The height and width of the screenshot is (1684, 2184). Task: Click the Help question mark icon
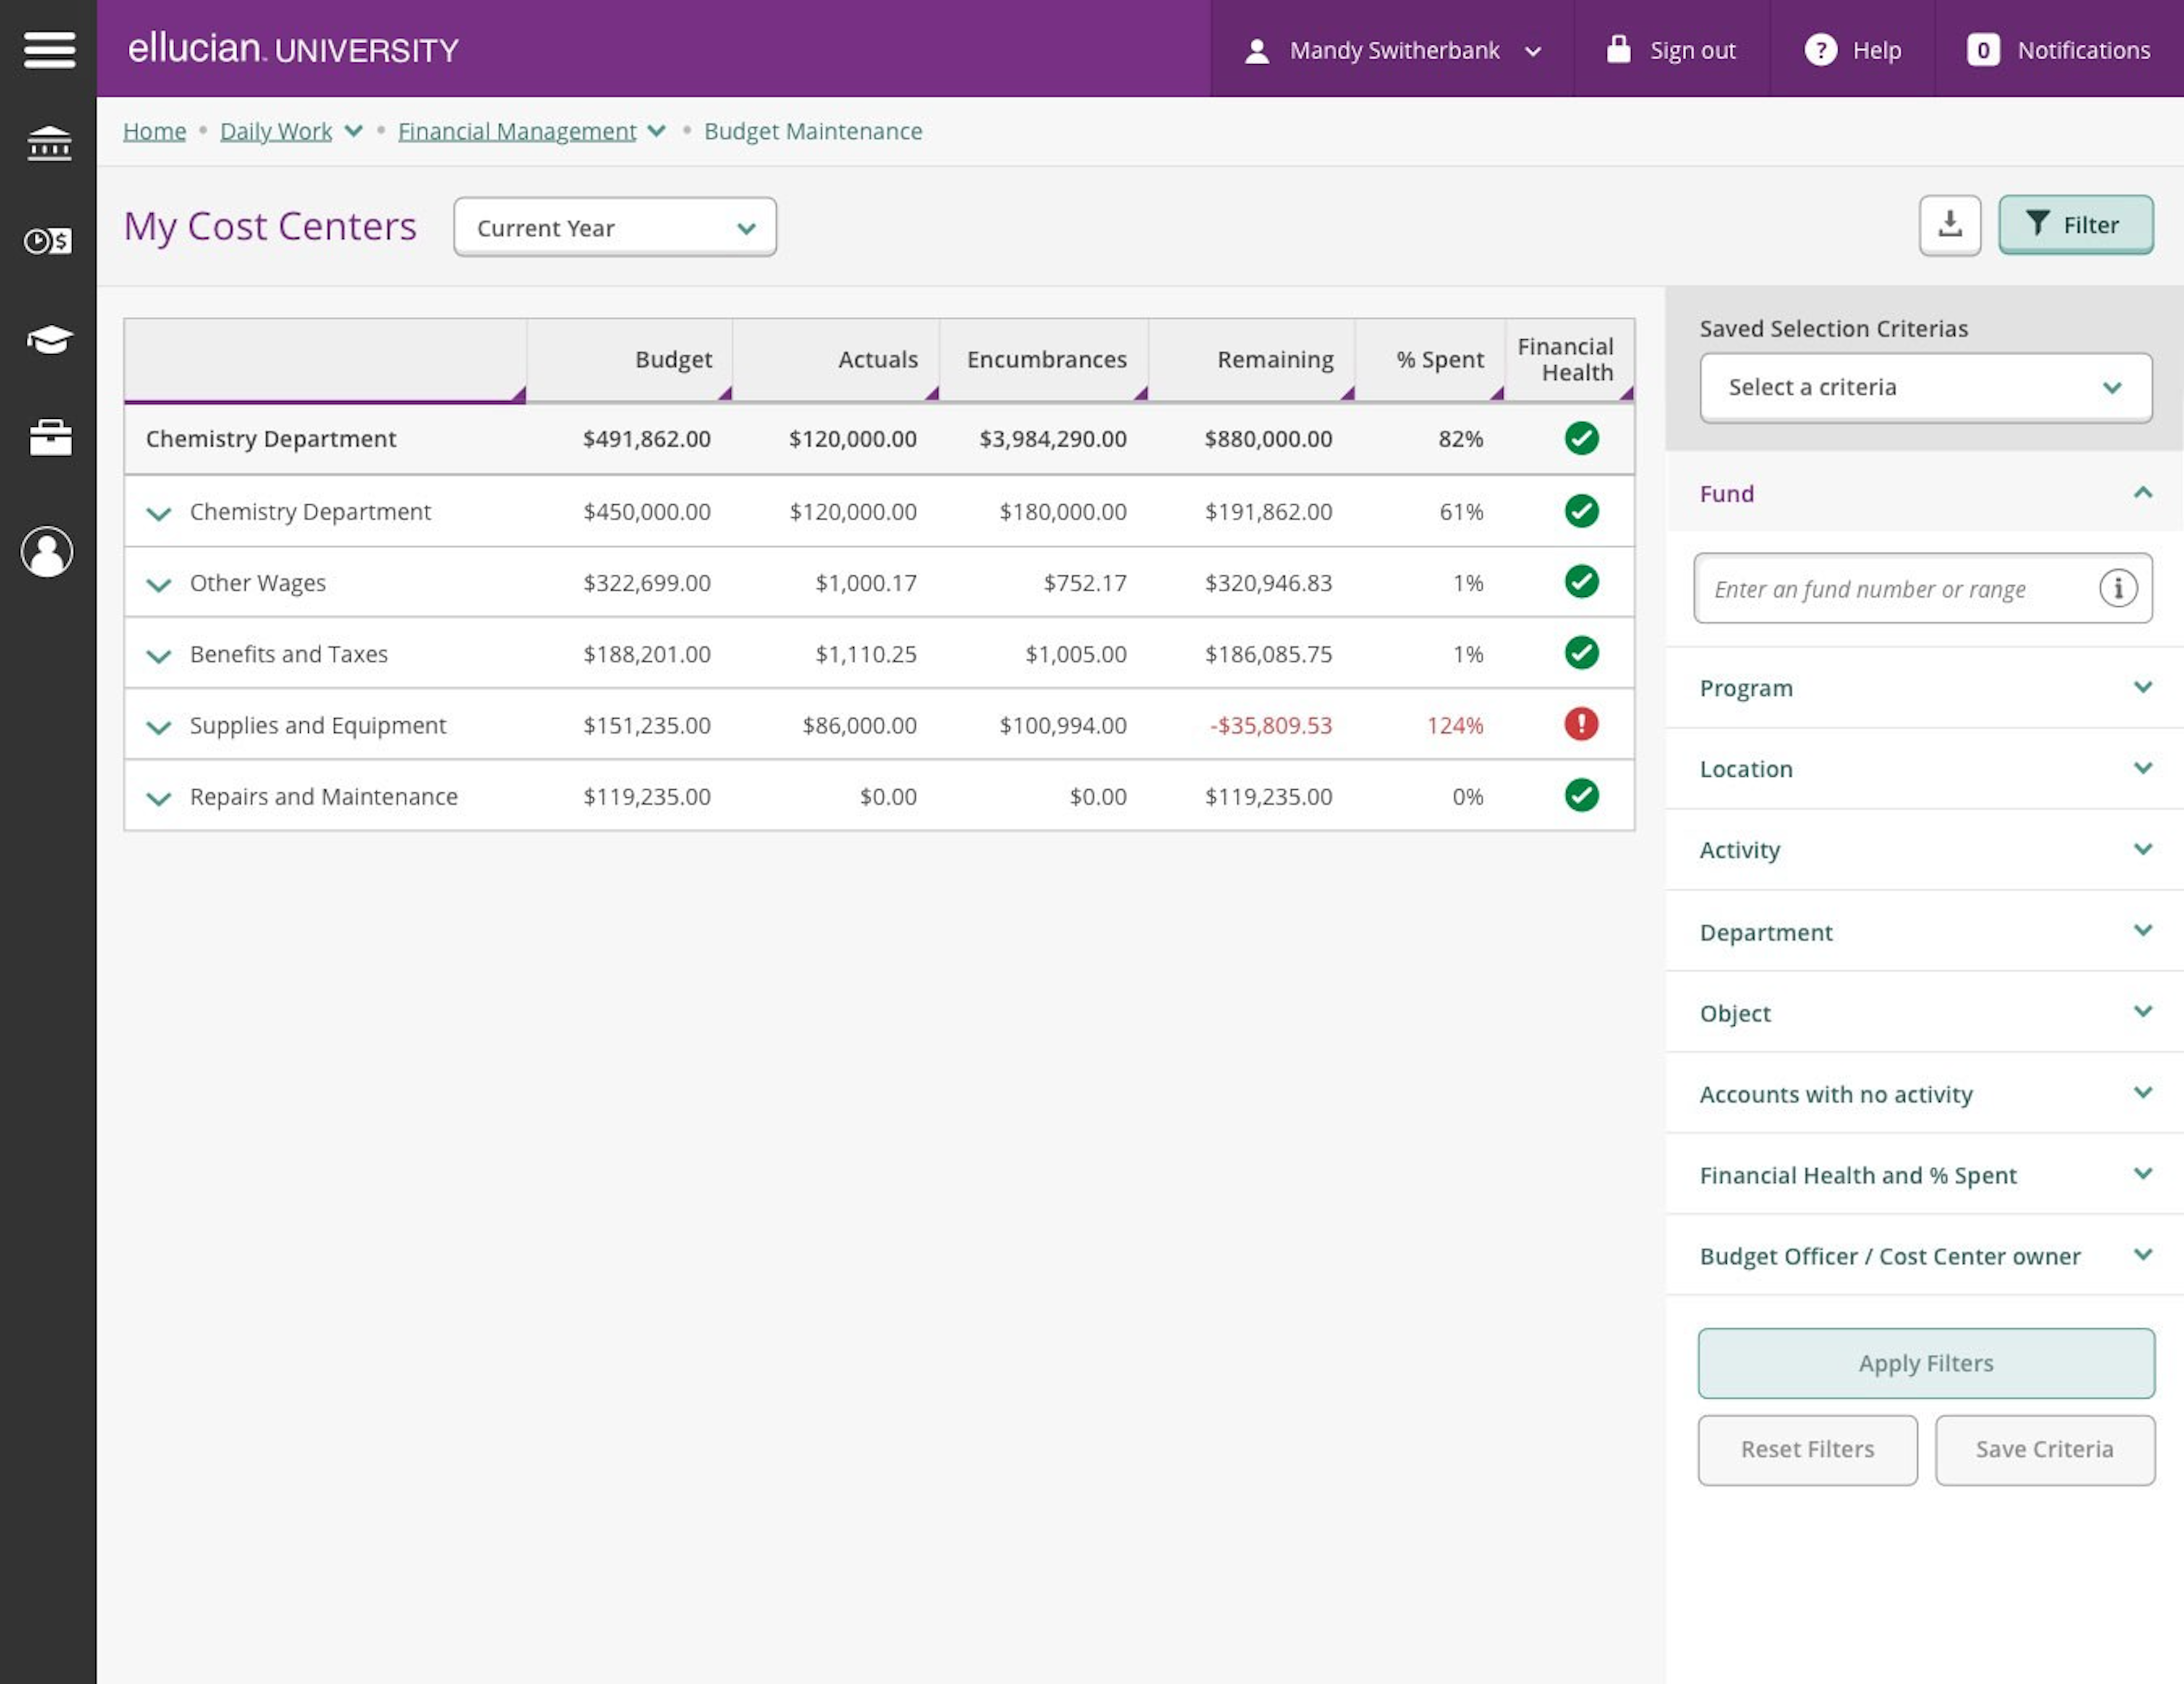pyautogui.click(x=1822, y=50)
